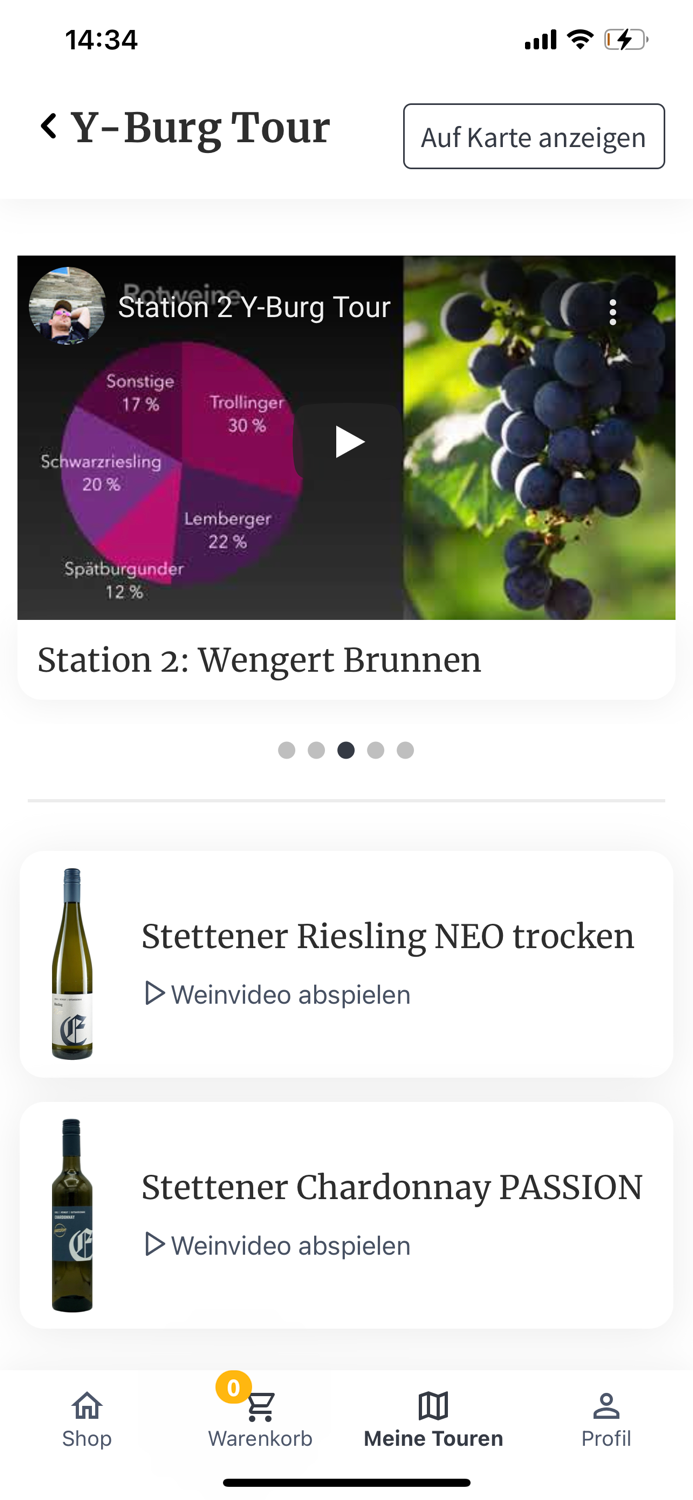The image size is (693, 1500).
Task: Click the play icon next to Stettener Chardonnay Weinvideo
Action: click(153, 1243)
